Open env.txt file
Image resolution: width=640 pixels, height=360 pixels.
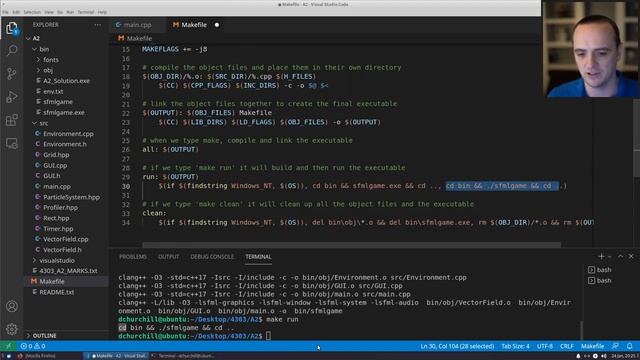click(53, 91)
